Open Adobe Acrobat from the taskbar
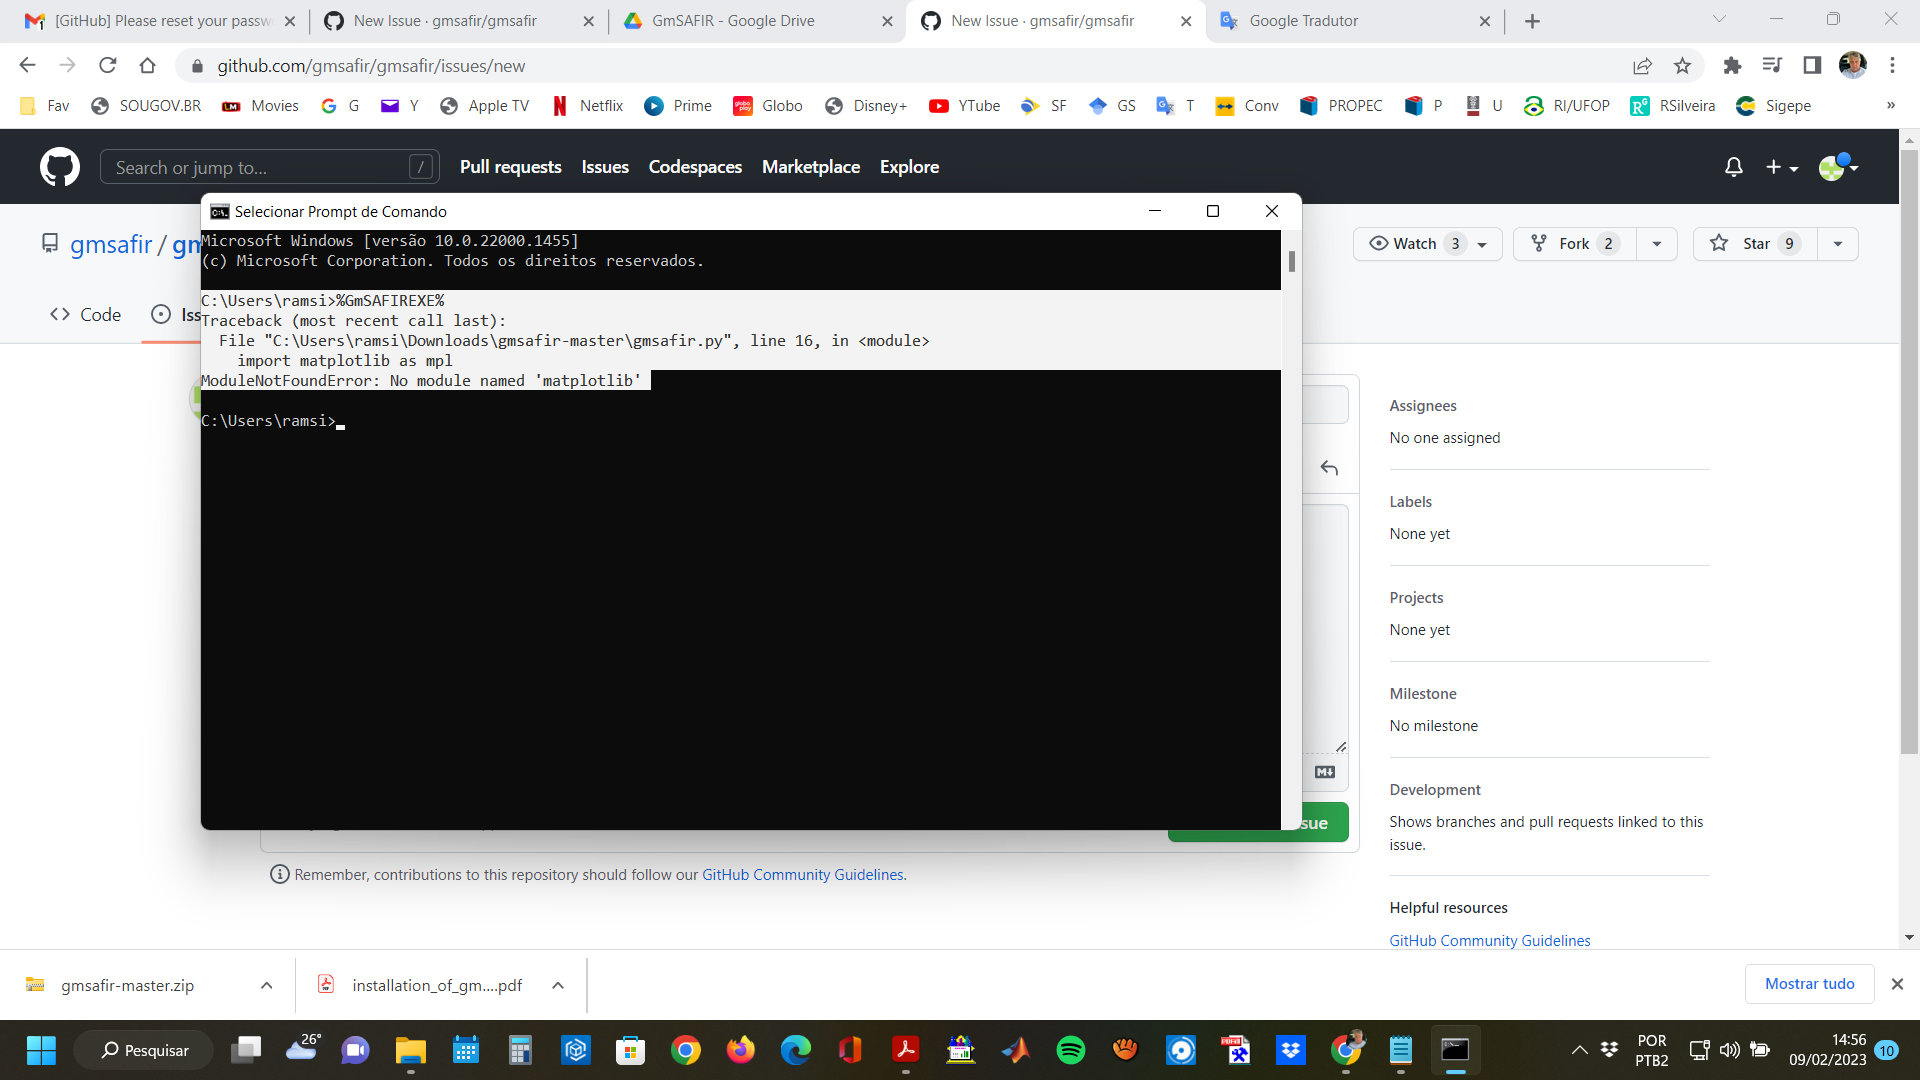 [x=904, y=1050]
